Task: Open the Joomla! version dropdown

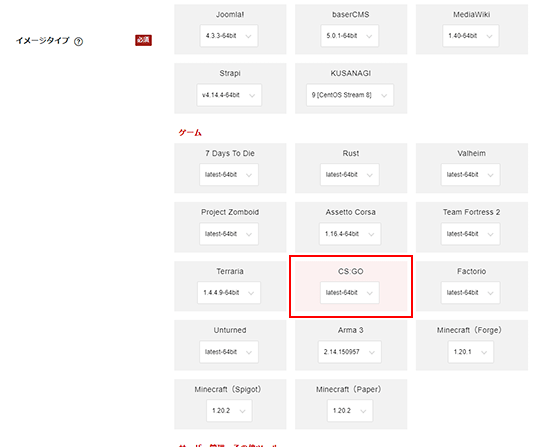Action: pyautogui.click(x=229, y=36)
